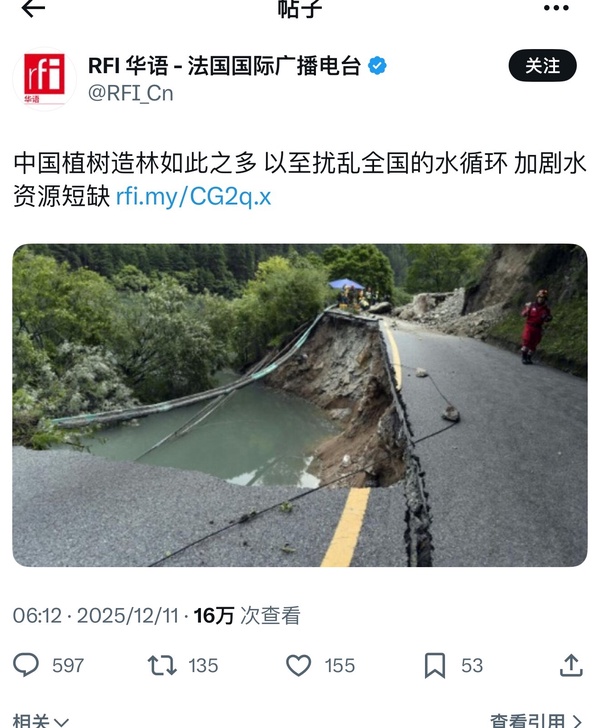Follow the account with the 关注 button
The height and width of the screenshot is (728, 600).
click(x=542, y=65)
